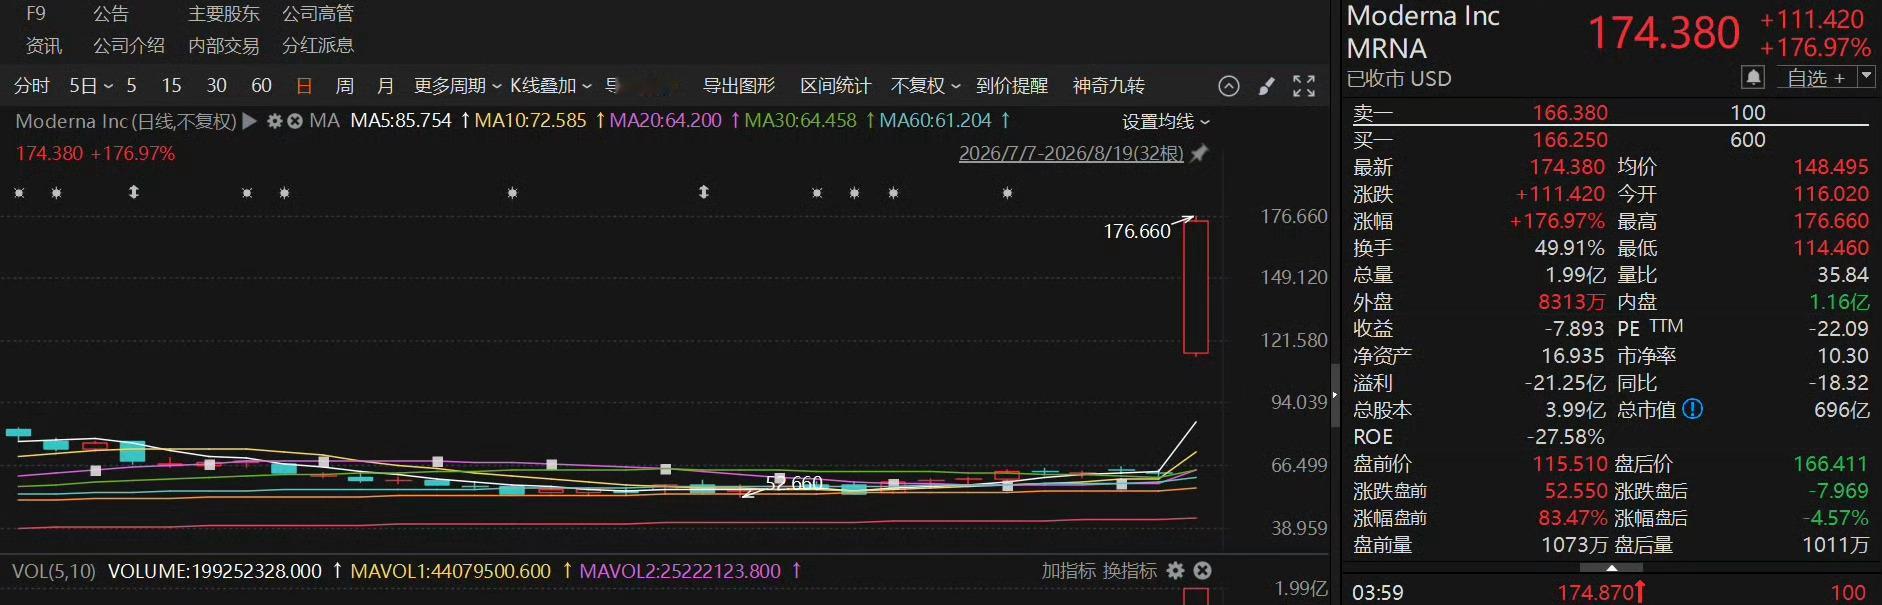Click the 03:59 trade tick row
The image size is (1882, 605).
(x=1611, y=592)
